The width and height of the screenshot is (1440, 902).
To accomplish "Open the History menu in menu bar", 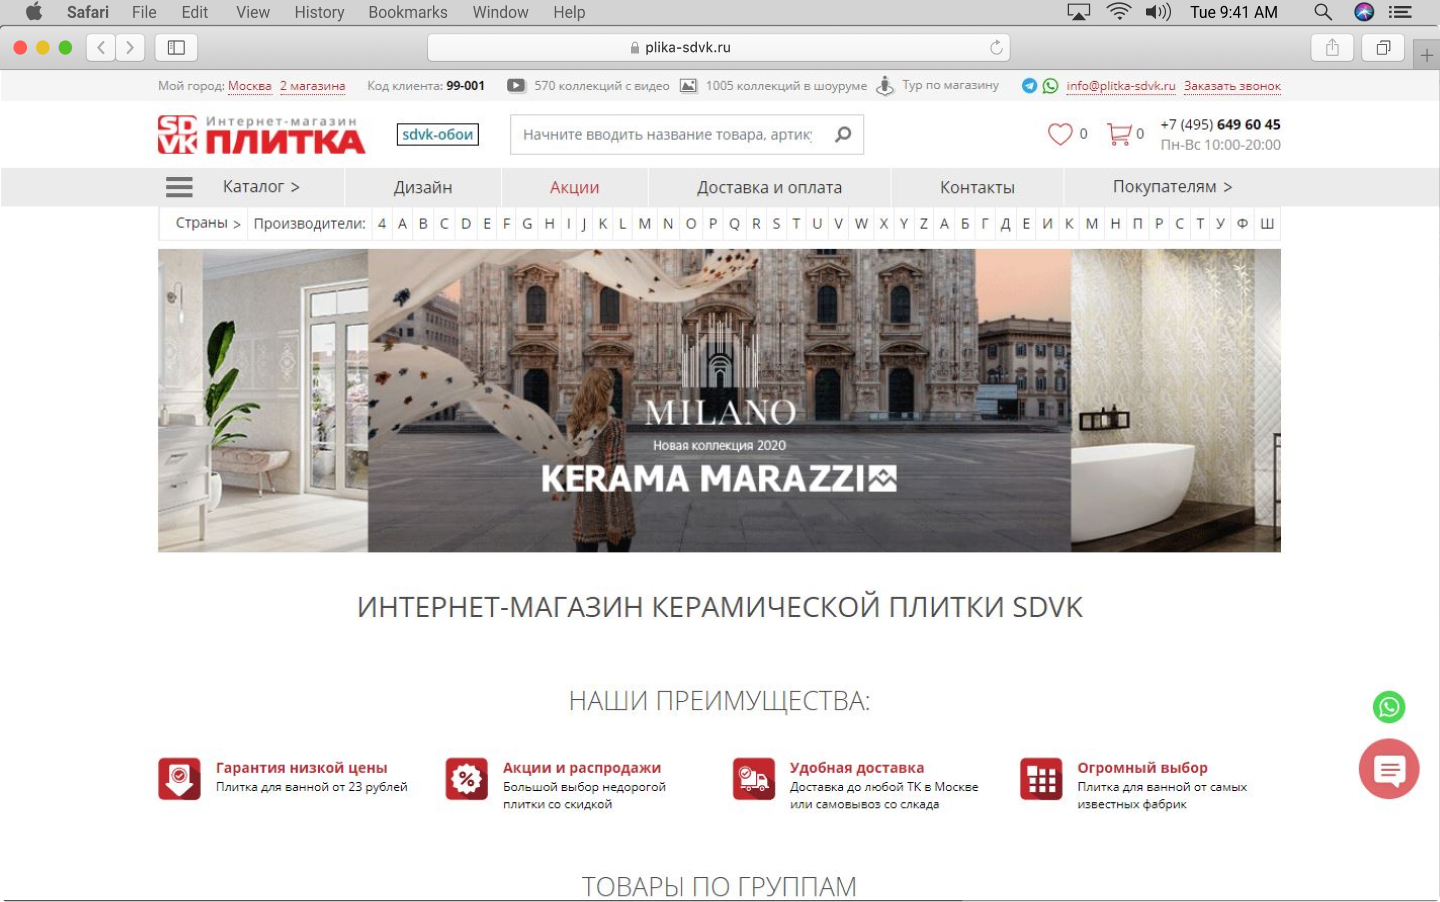I will pos(319,12).
